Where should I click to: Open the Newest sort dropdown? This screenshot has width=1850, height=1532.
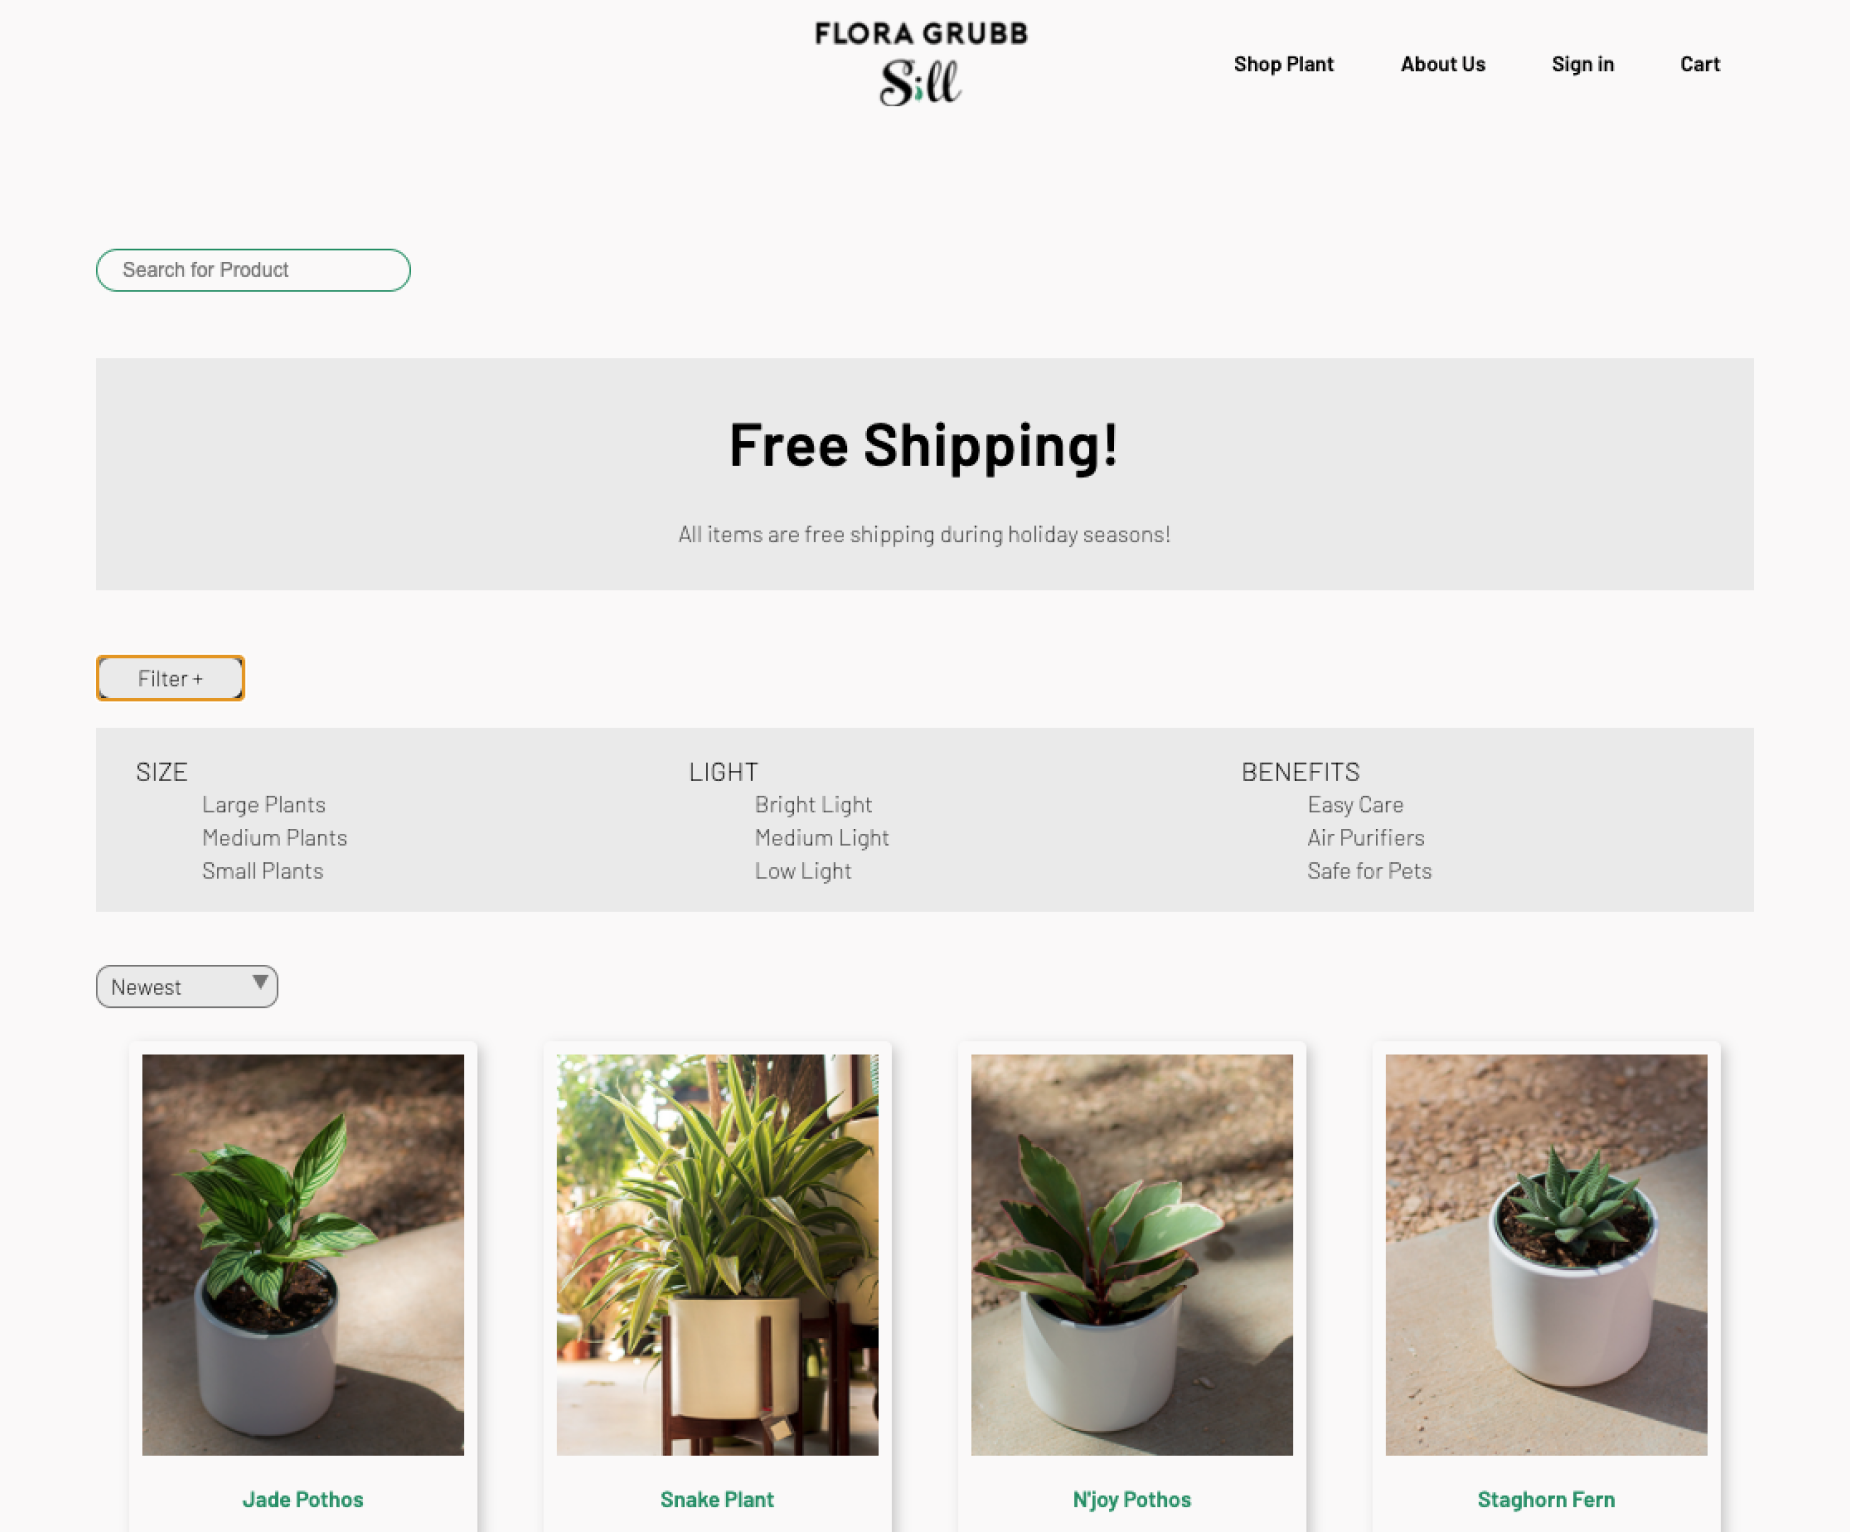click(187, 986)
